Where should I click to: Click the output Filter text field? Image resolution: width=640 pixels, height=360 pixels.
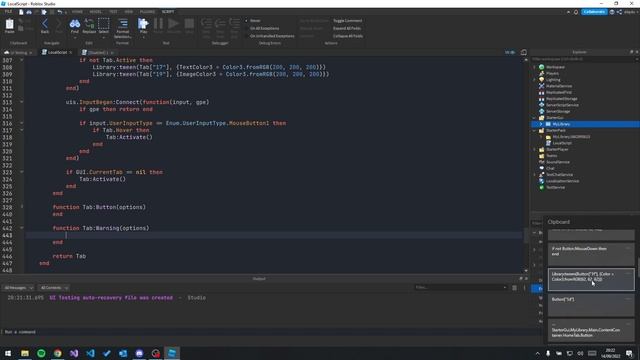coord(460,288)
